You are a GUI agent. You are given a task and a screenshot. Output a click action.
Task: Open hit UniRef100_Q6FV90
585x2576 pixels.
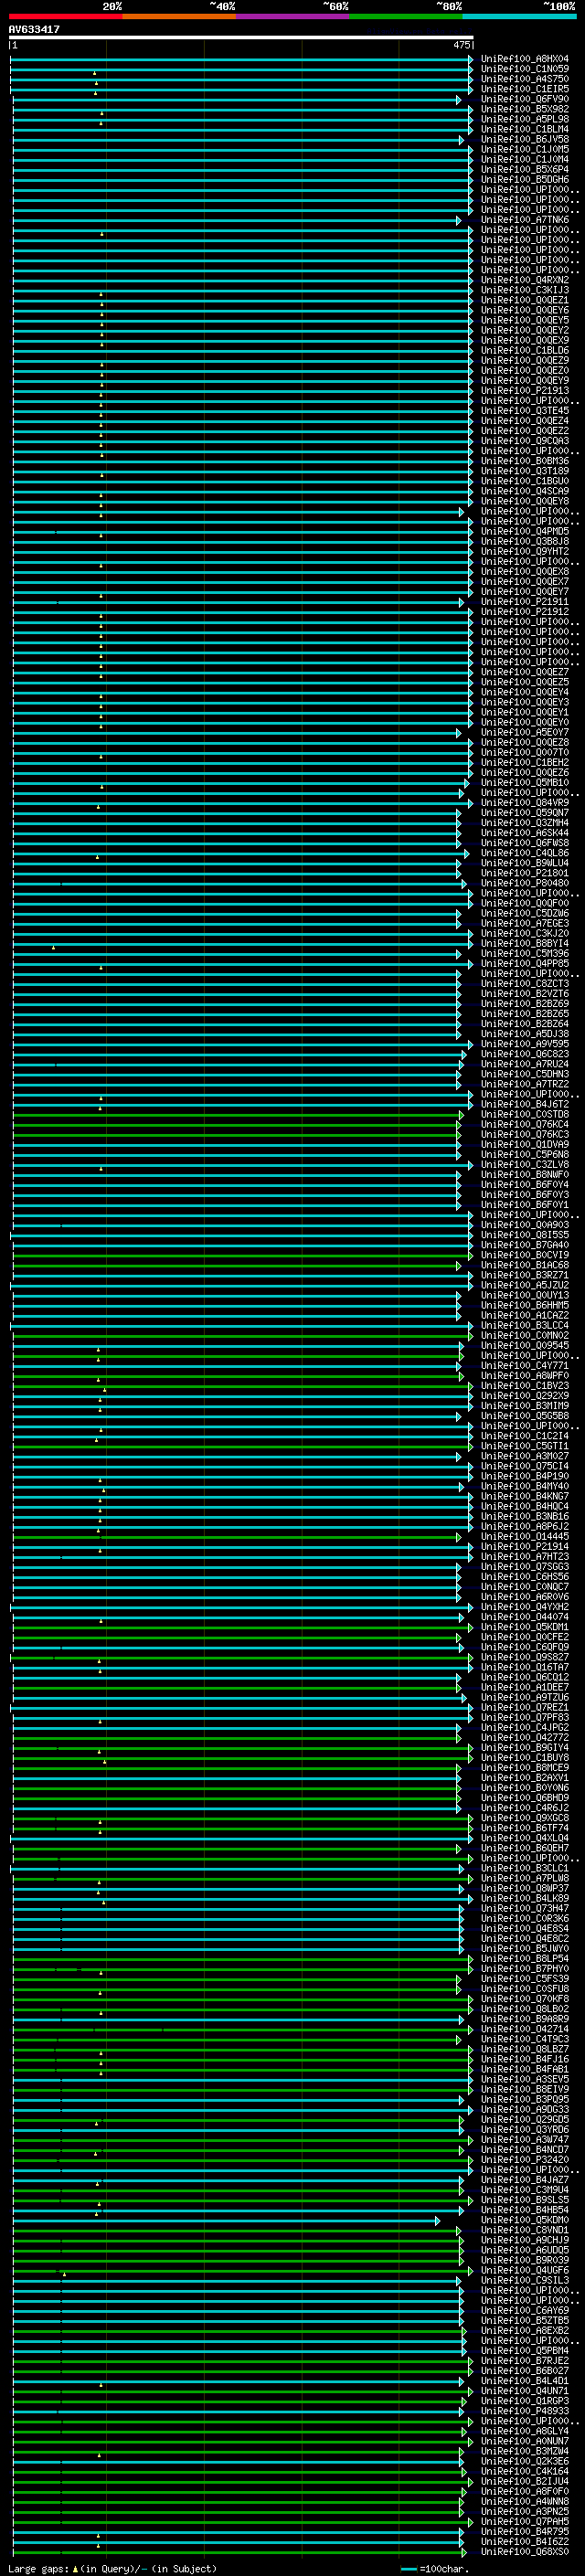coord(525,99)
